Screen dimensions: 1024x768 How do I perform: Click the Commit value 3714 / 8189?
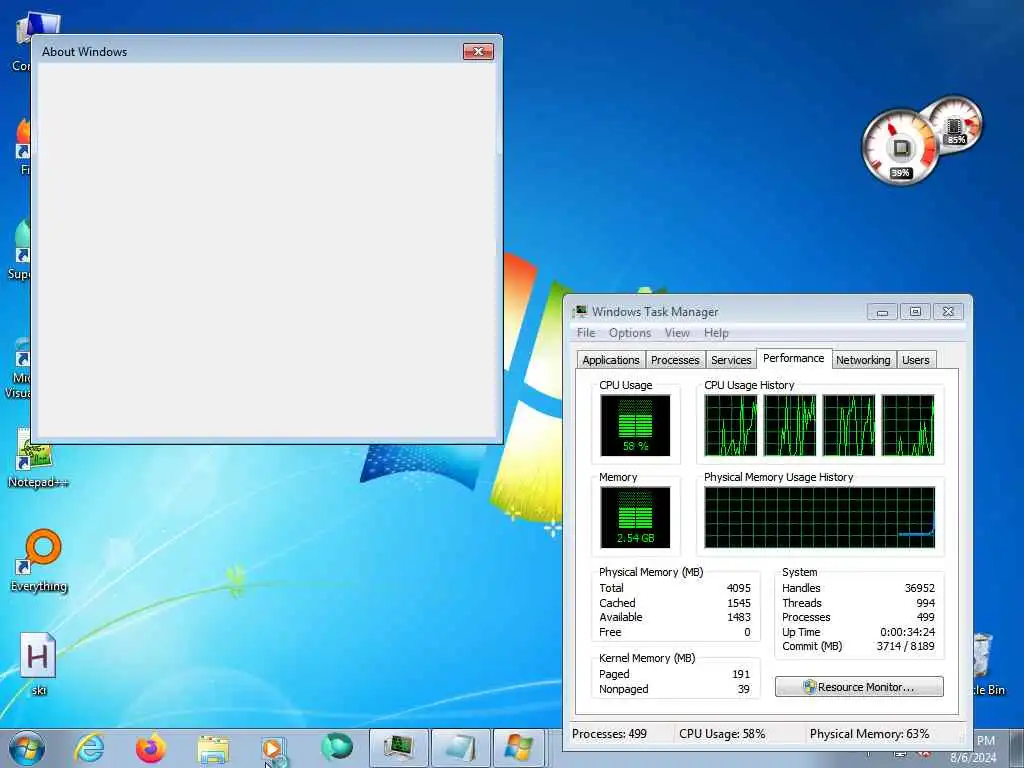(905, 647)
